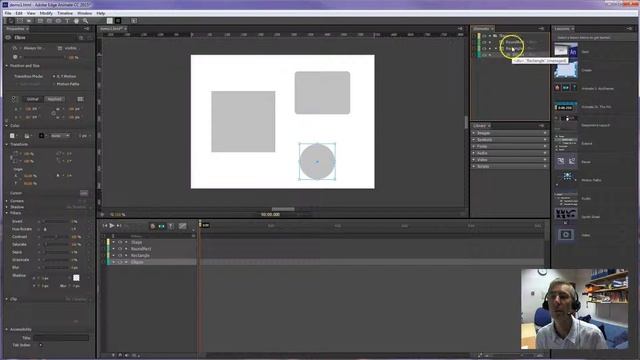Add item via Symbols plus icon
The image size is (640, 360).
545,140
